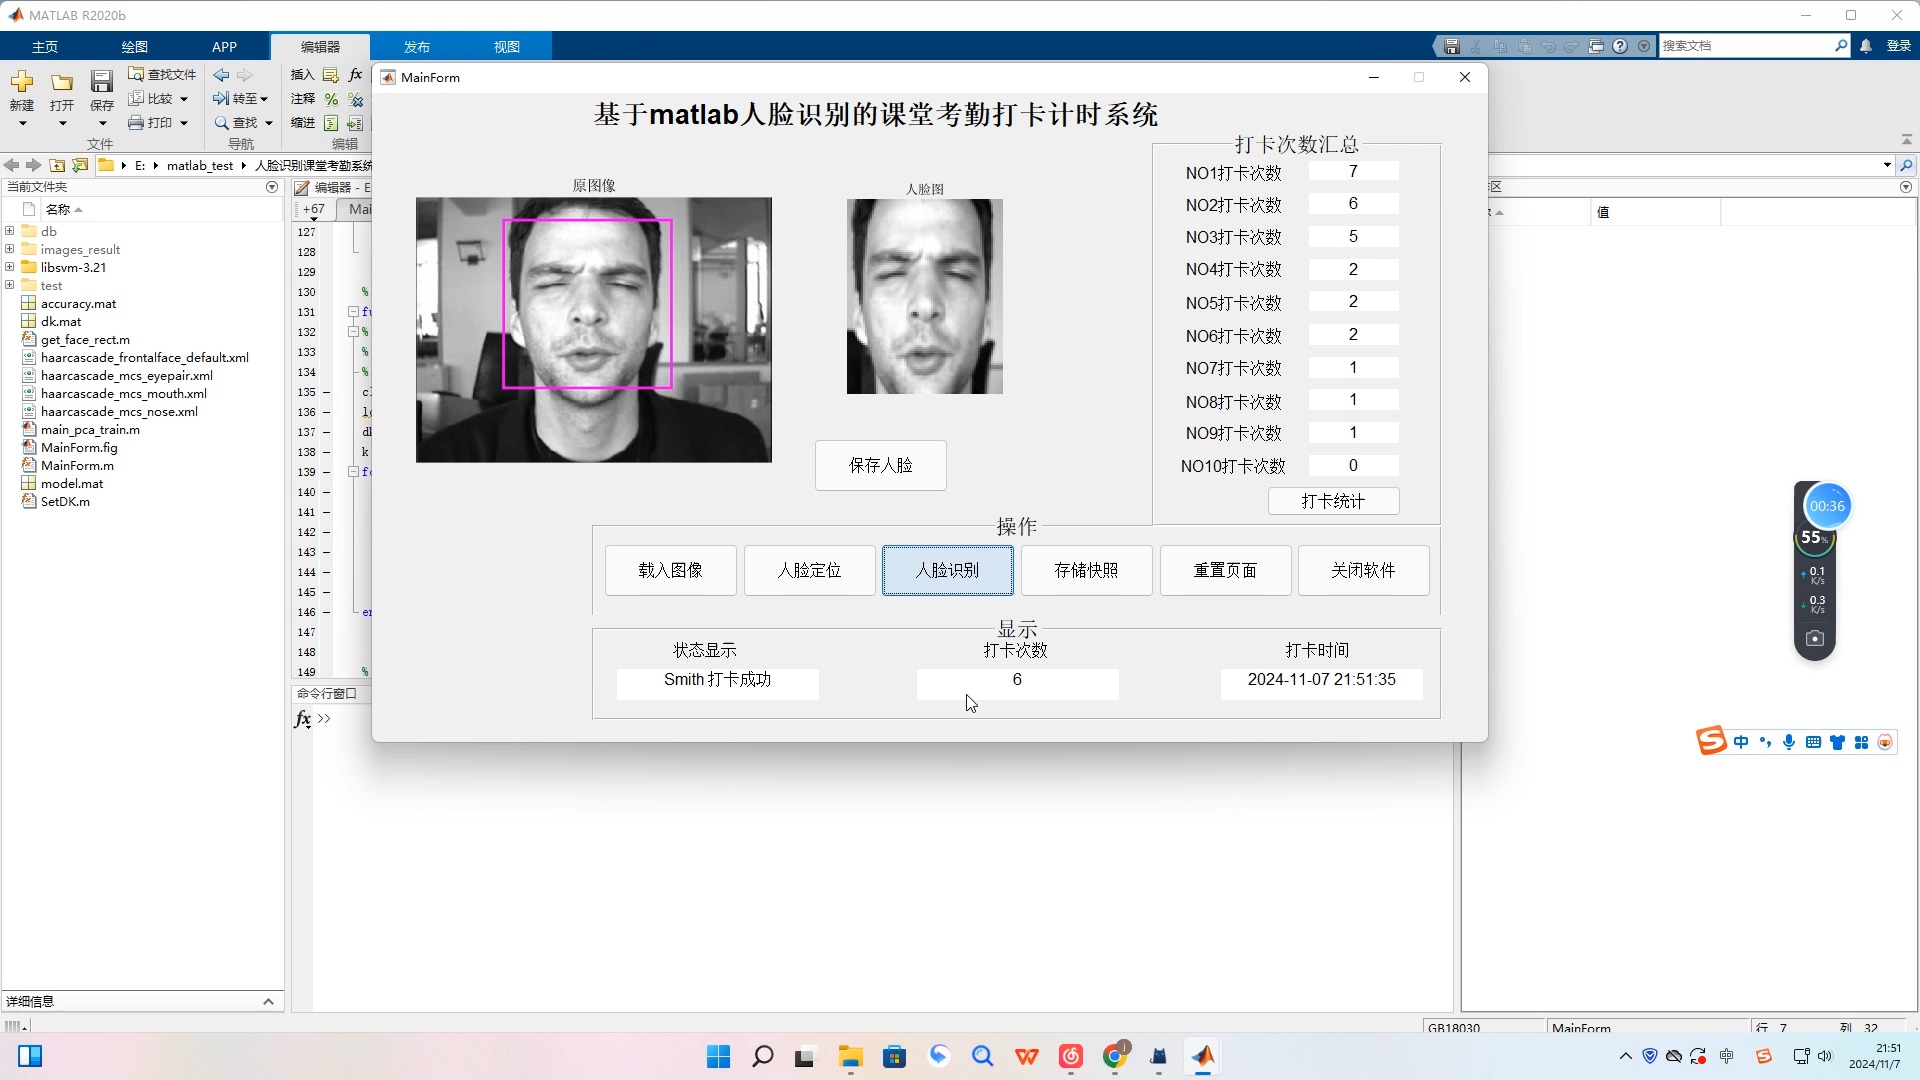Click the help question mark icon

[1620, 46]
